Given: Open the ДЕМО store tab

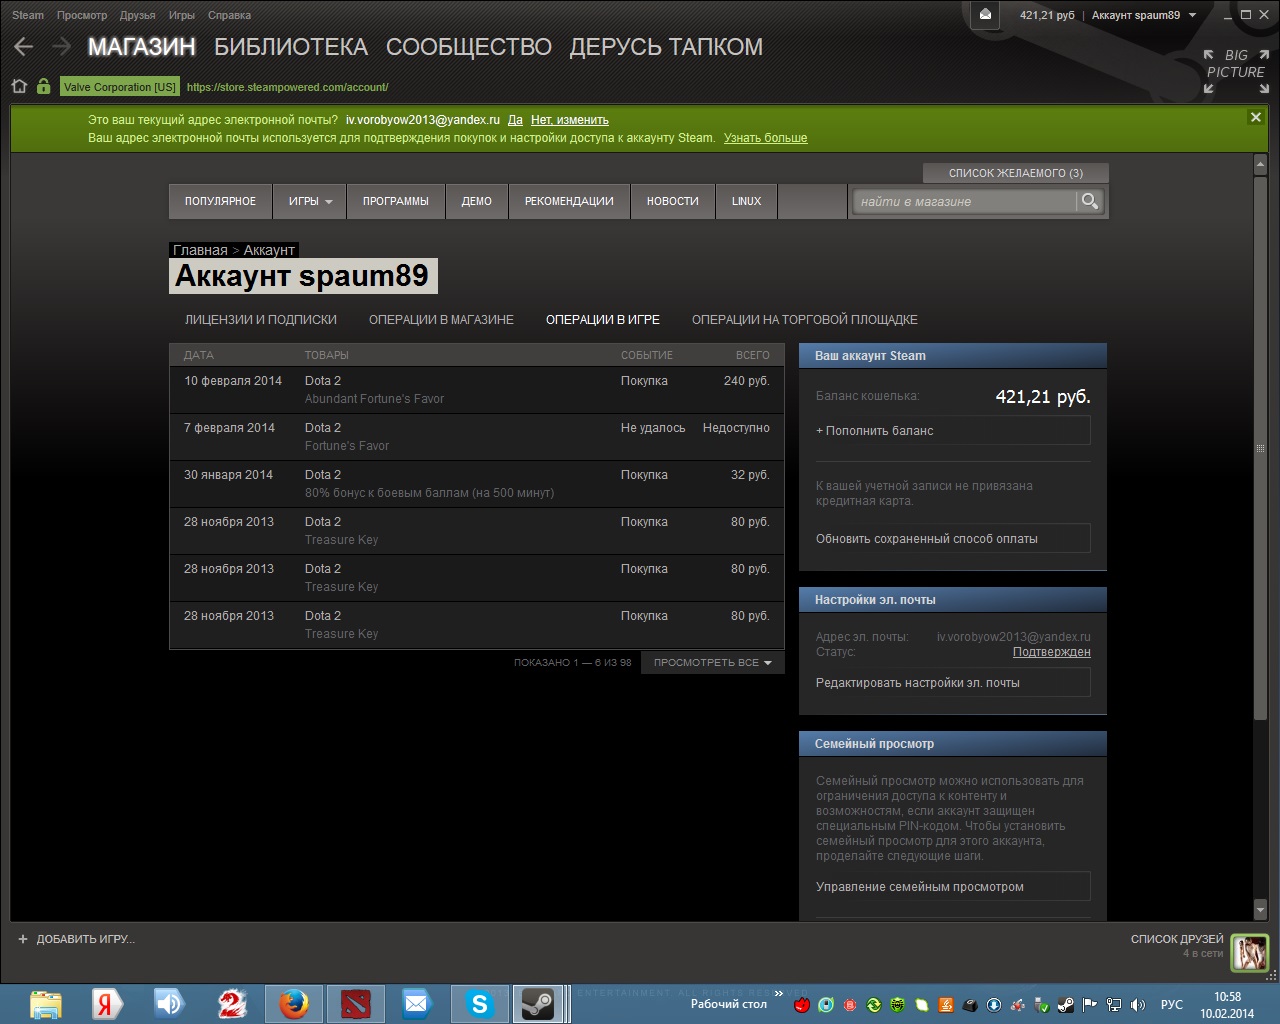Looking at the screenshot, I should (476, 201).
